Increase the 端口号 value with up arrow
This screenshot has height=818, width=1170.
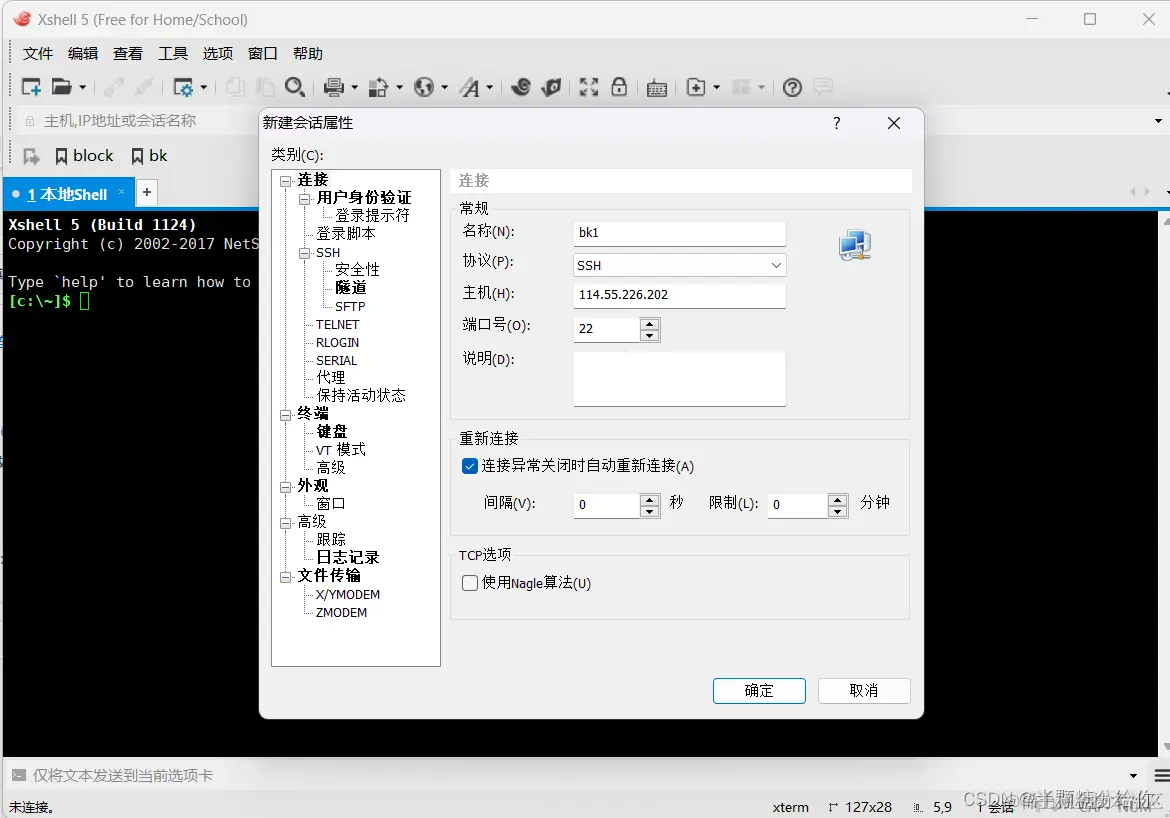pos(650,323)
